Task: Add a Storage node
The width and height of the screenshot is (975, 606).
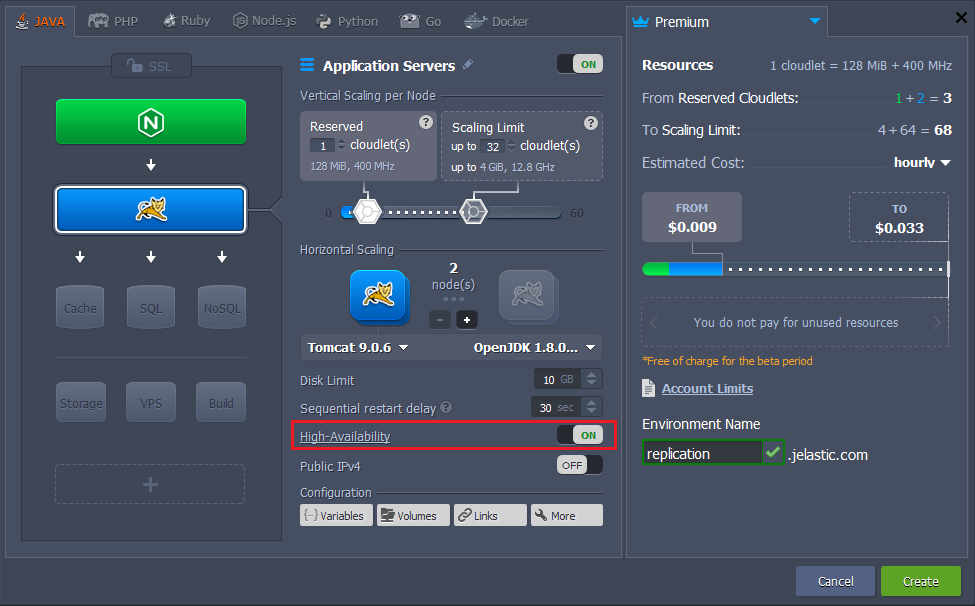Action: point(81,403)
